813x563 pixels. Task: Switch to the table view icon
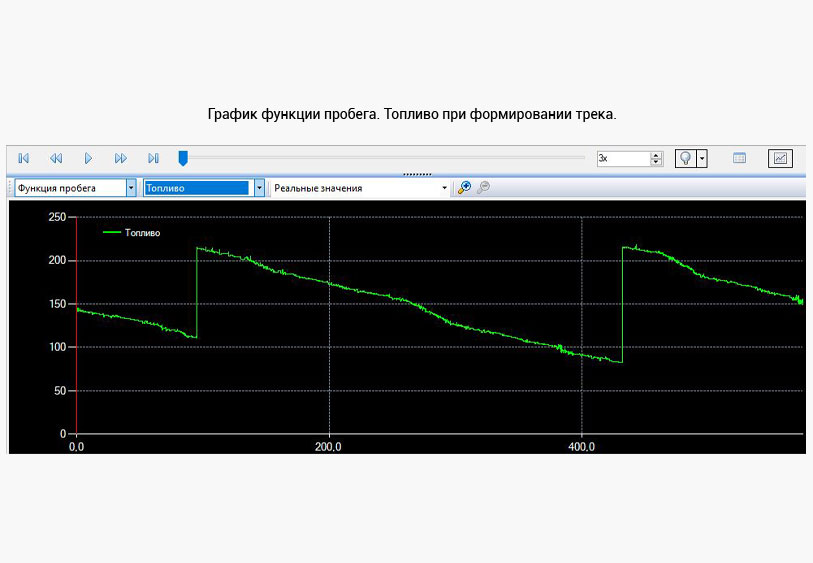740,158
